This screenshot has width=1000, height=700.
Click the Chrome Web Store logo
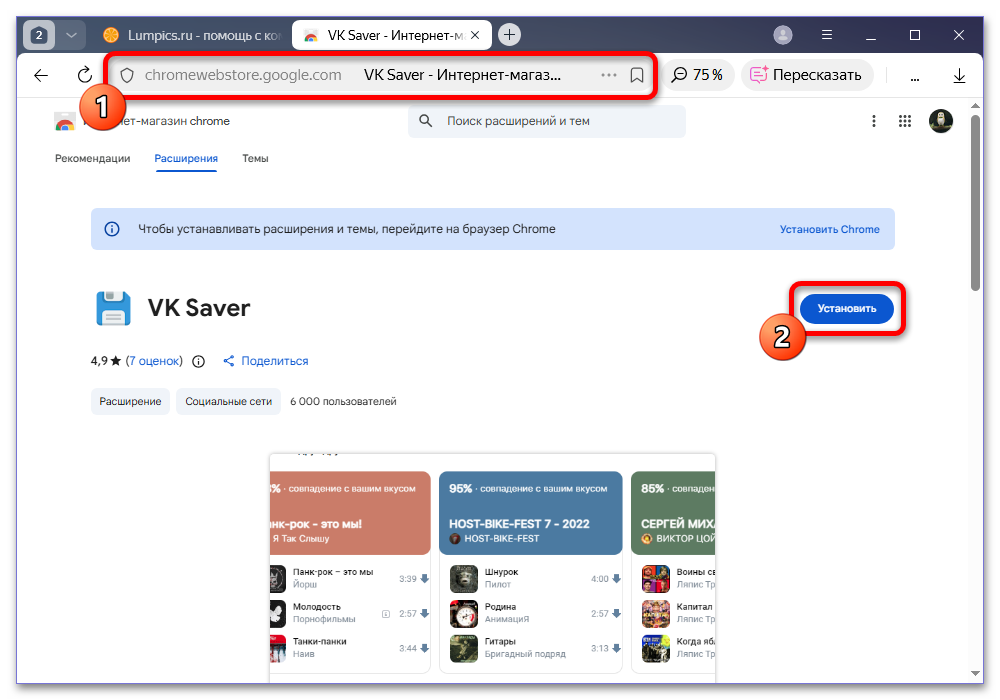[65, 121]
